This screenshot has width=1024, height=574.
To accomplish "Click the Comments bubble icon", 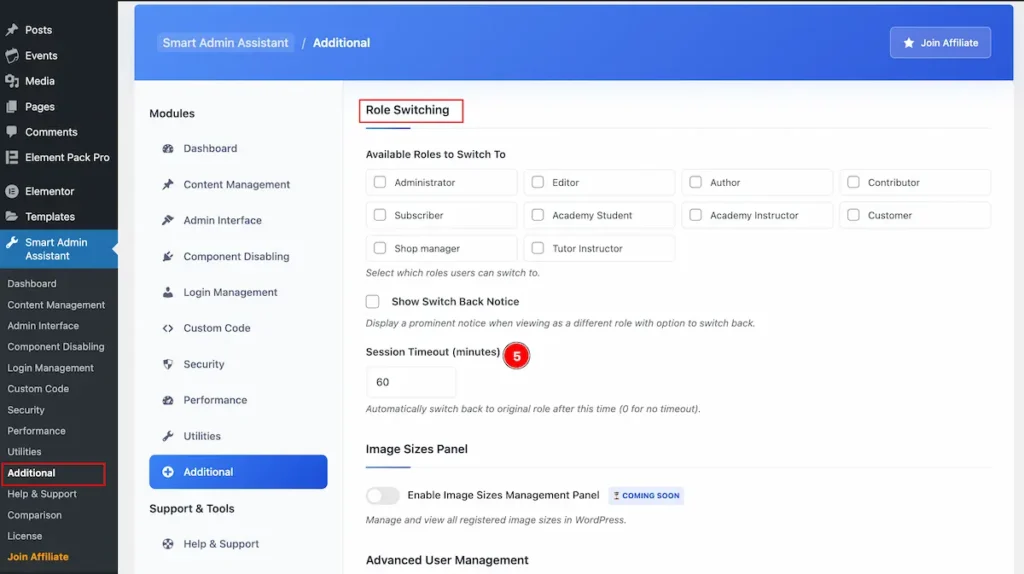I will [x=12, y=132].
